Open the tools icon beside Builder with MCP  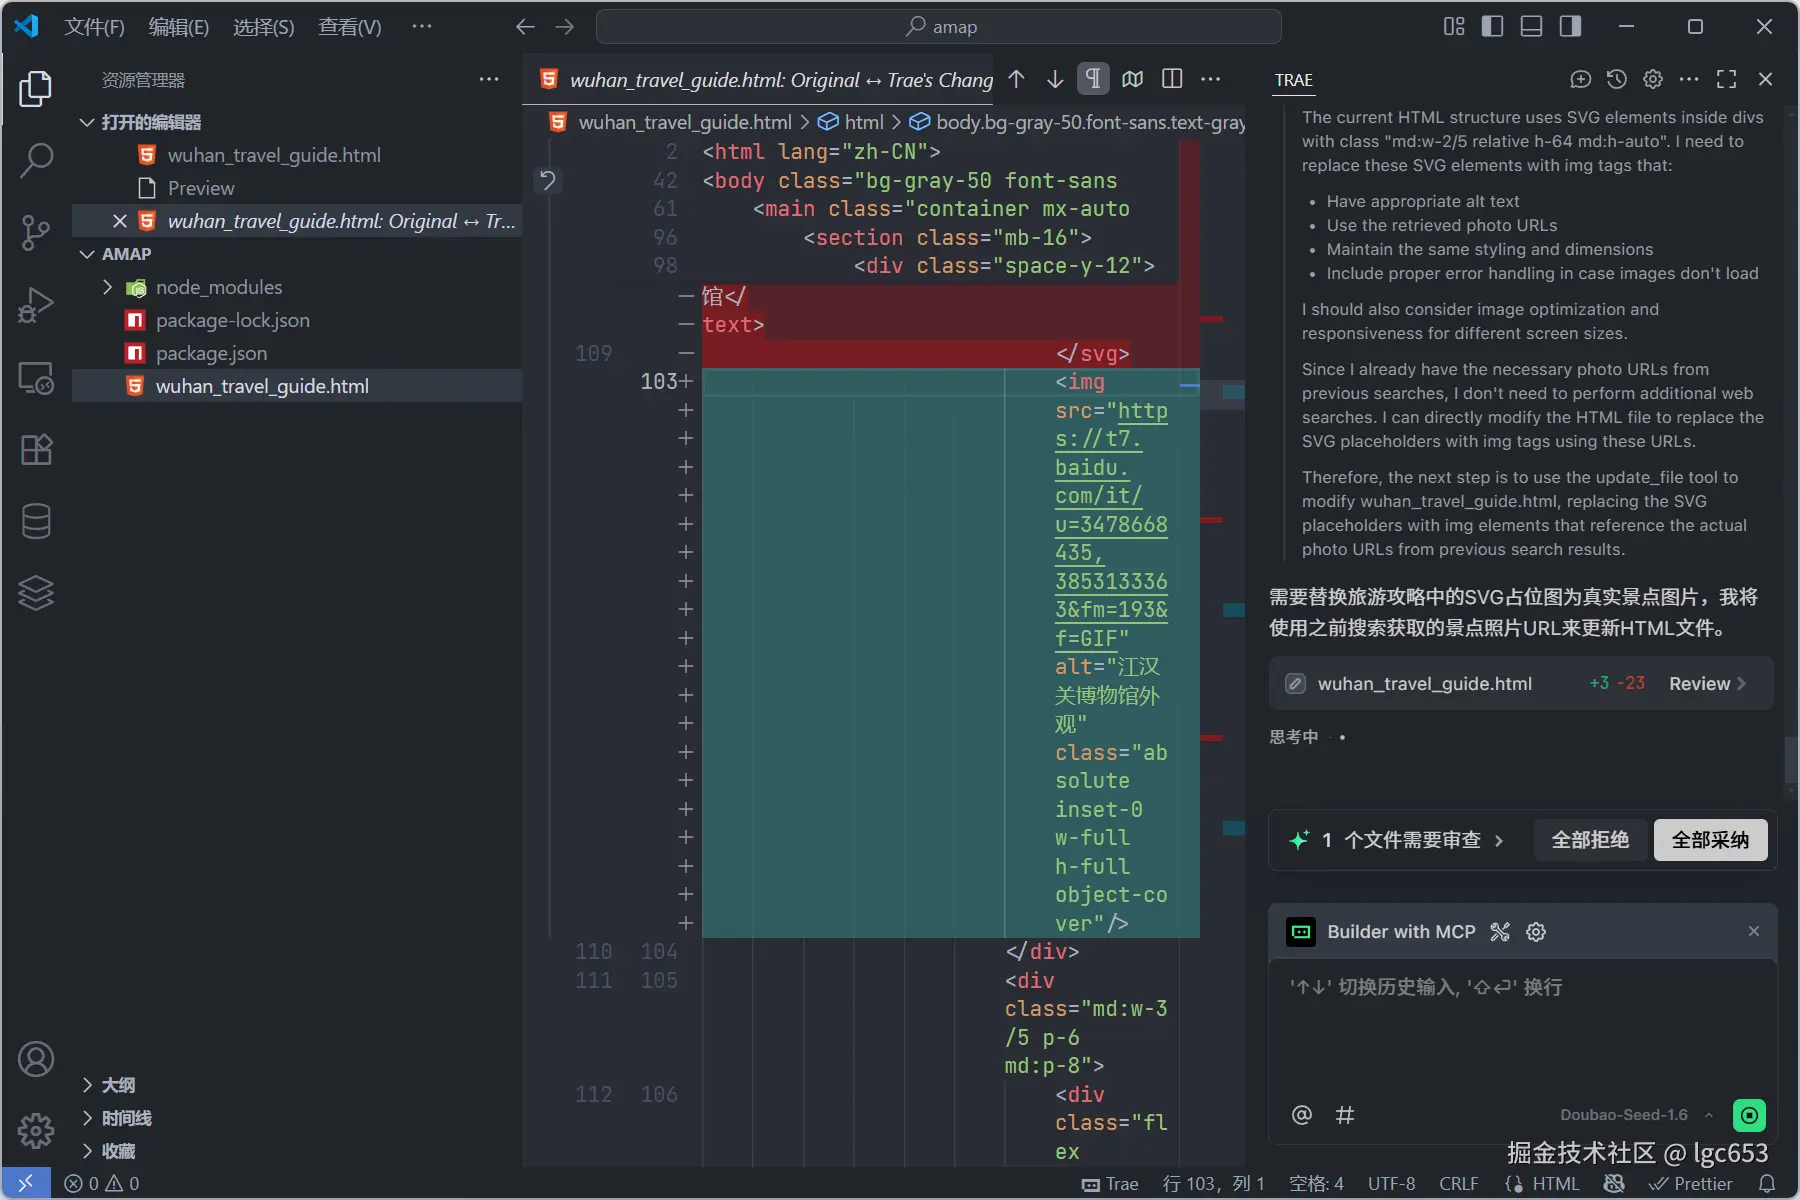point(1500,932)
